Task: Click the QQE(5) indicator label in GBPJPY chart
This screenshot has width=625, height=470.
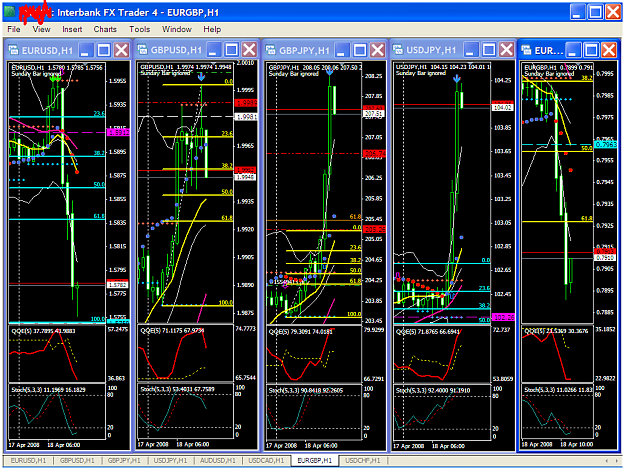Action: (301, 331)
